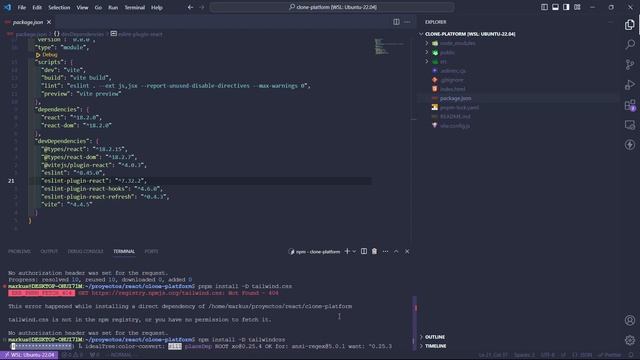
Task: Click the terminal scrollbar
Action: coord(414,322)
